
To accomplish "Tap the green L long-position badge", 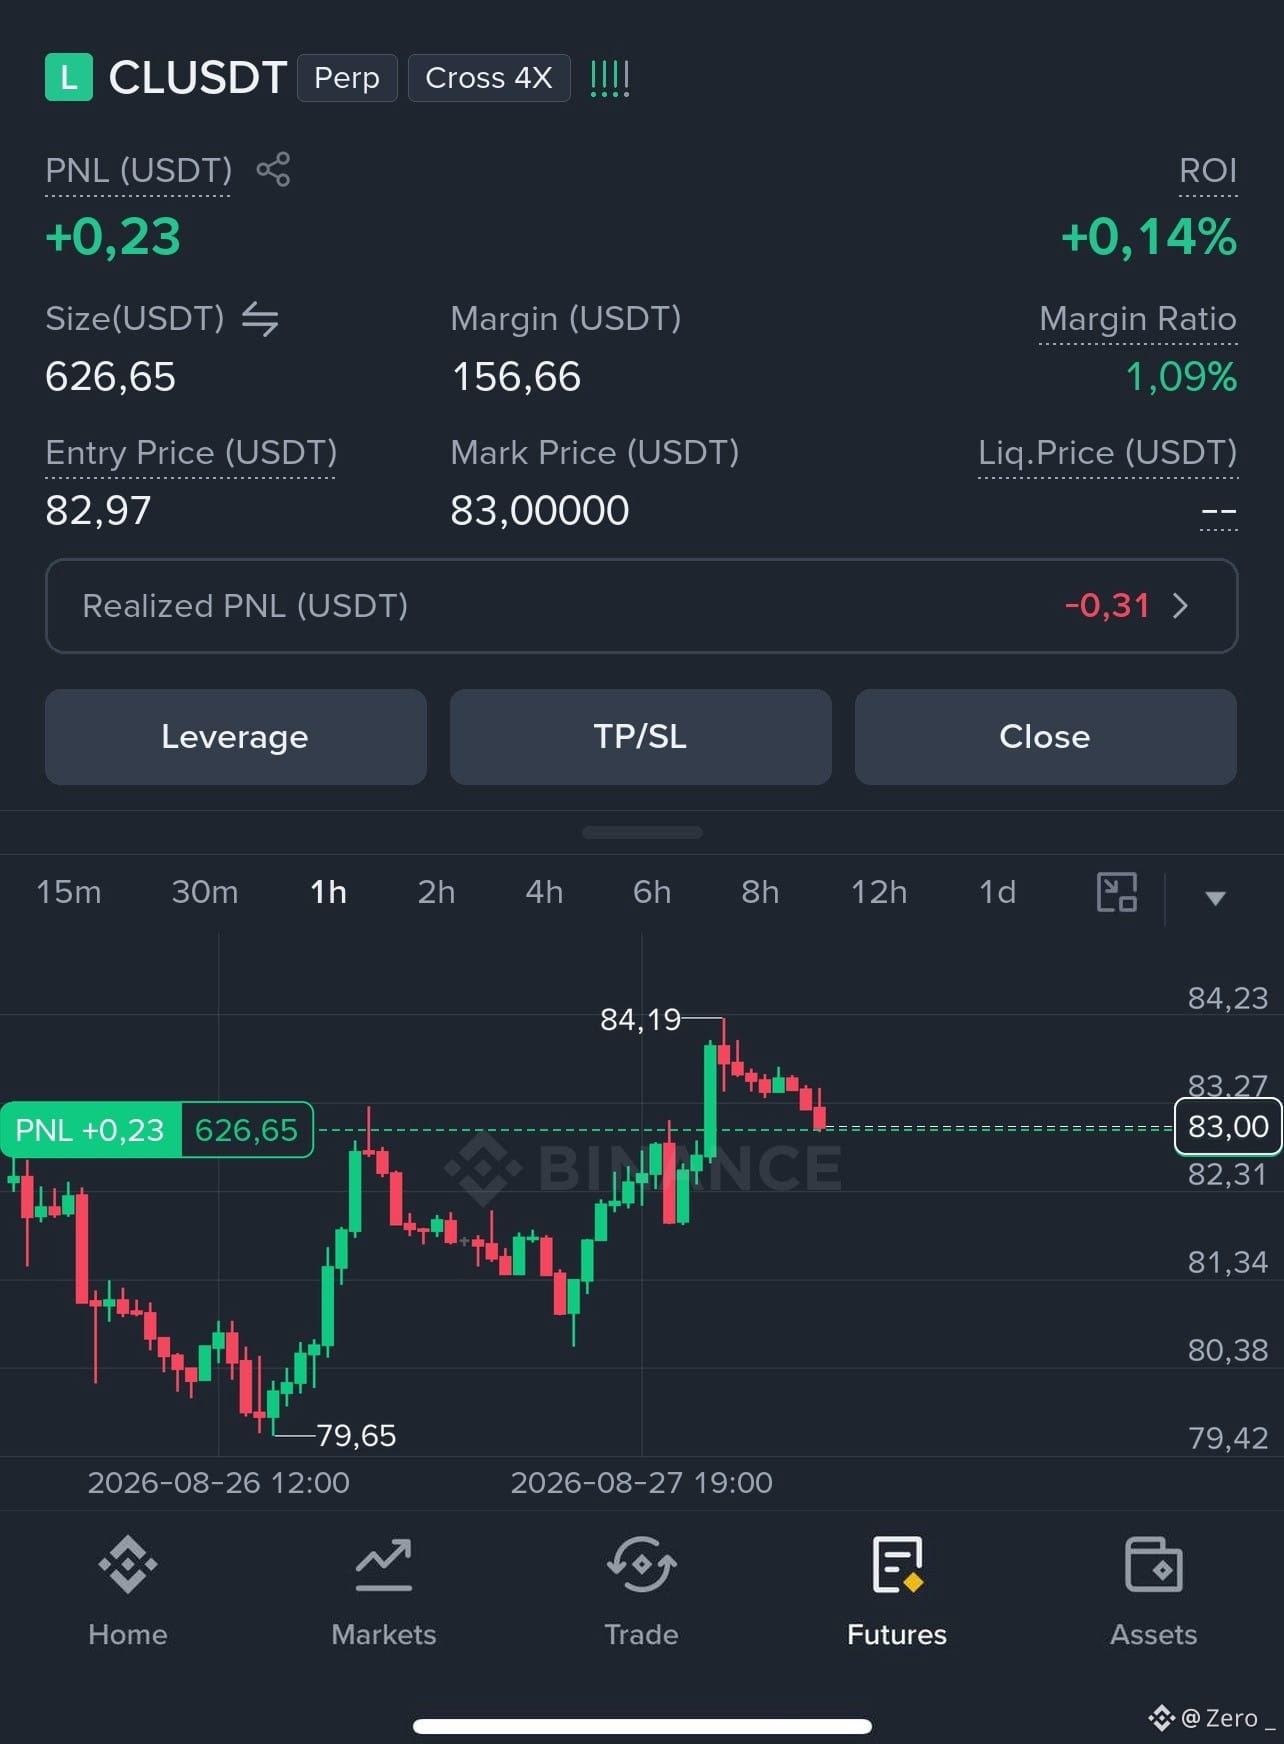I will pyautogui.click(x=69, y=77).
